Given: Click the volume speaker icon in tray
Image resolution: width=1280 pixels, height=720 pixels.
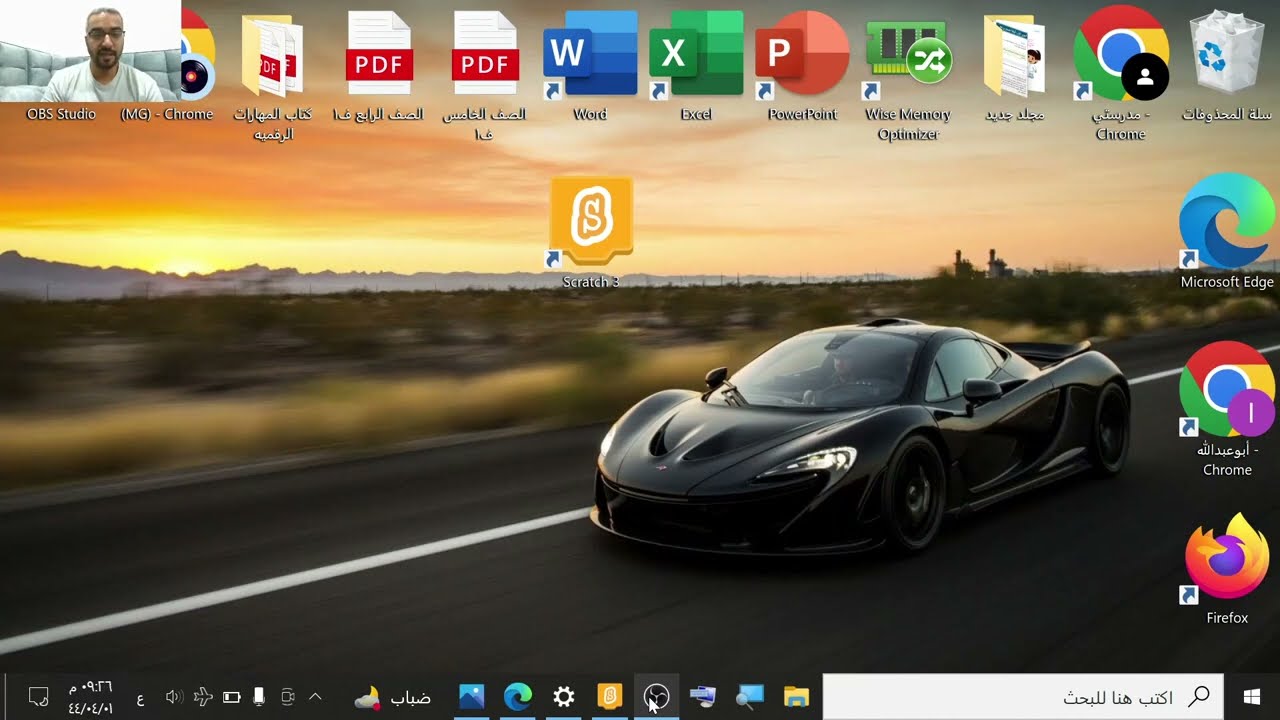Looking at the screenshot, I should [173, 697].
